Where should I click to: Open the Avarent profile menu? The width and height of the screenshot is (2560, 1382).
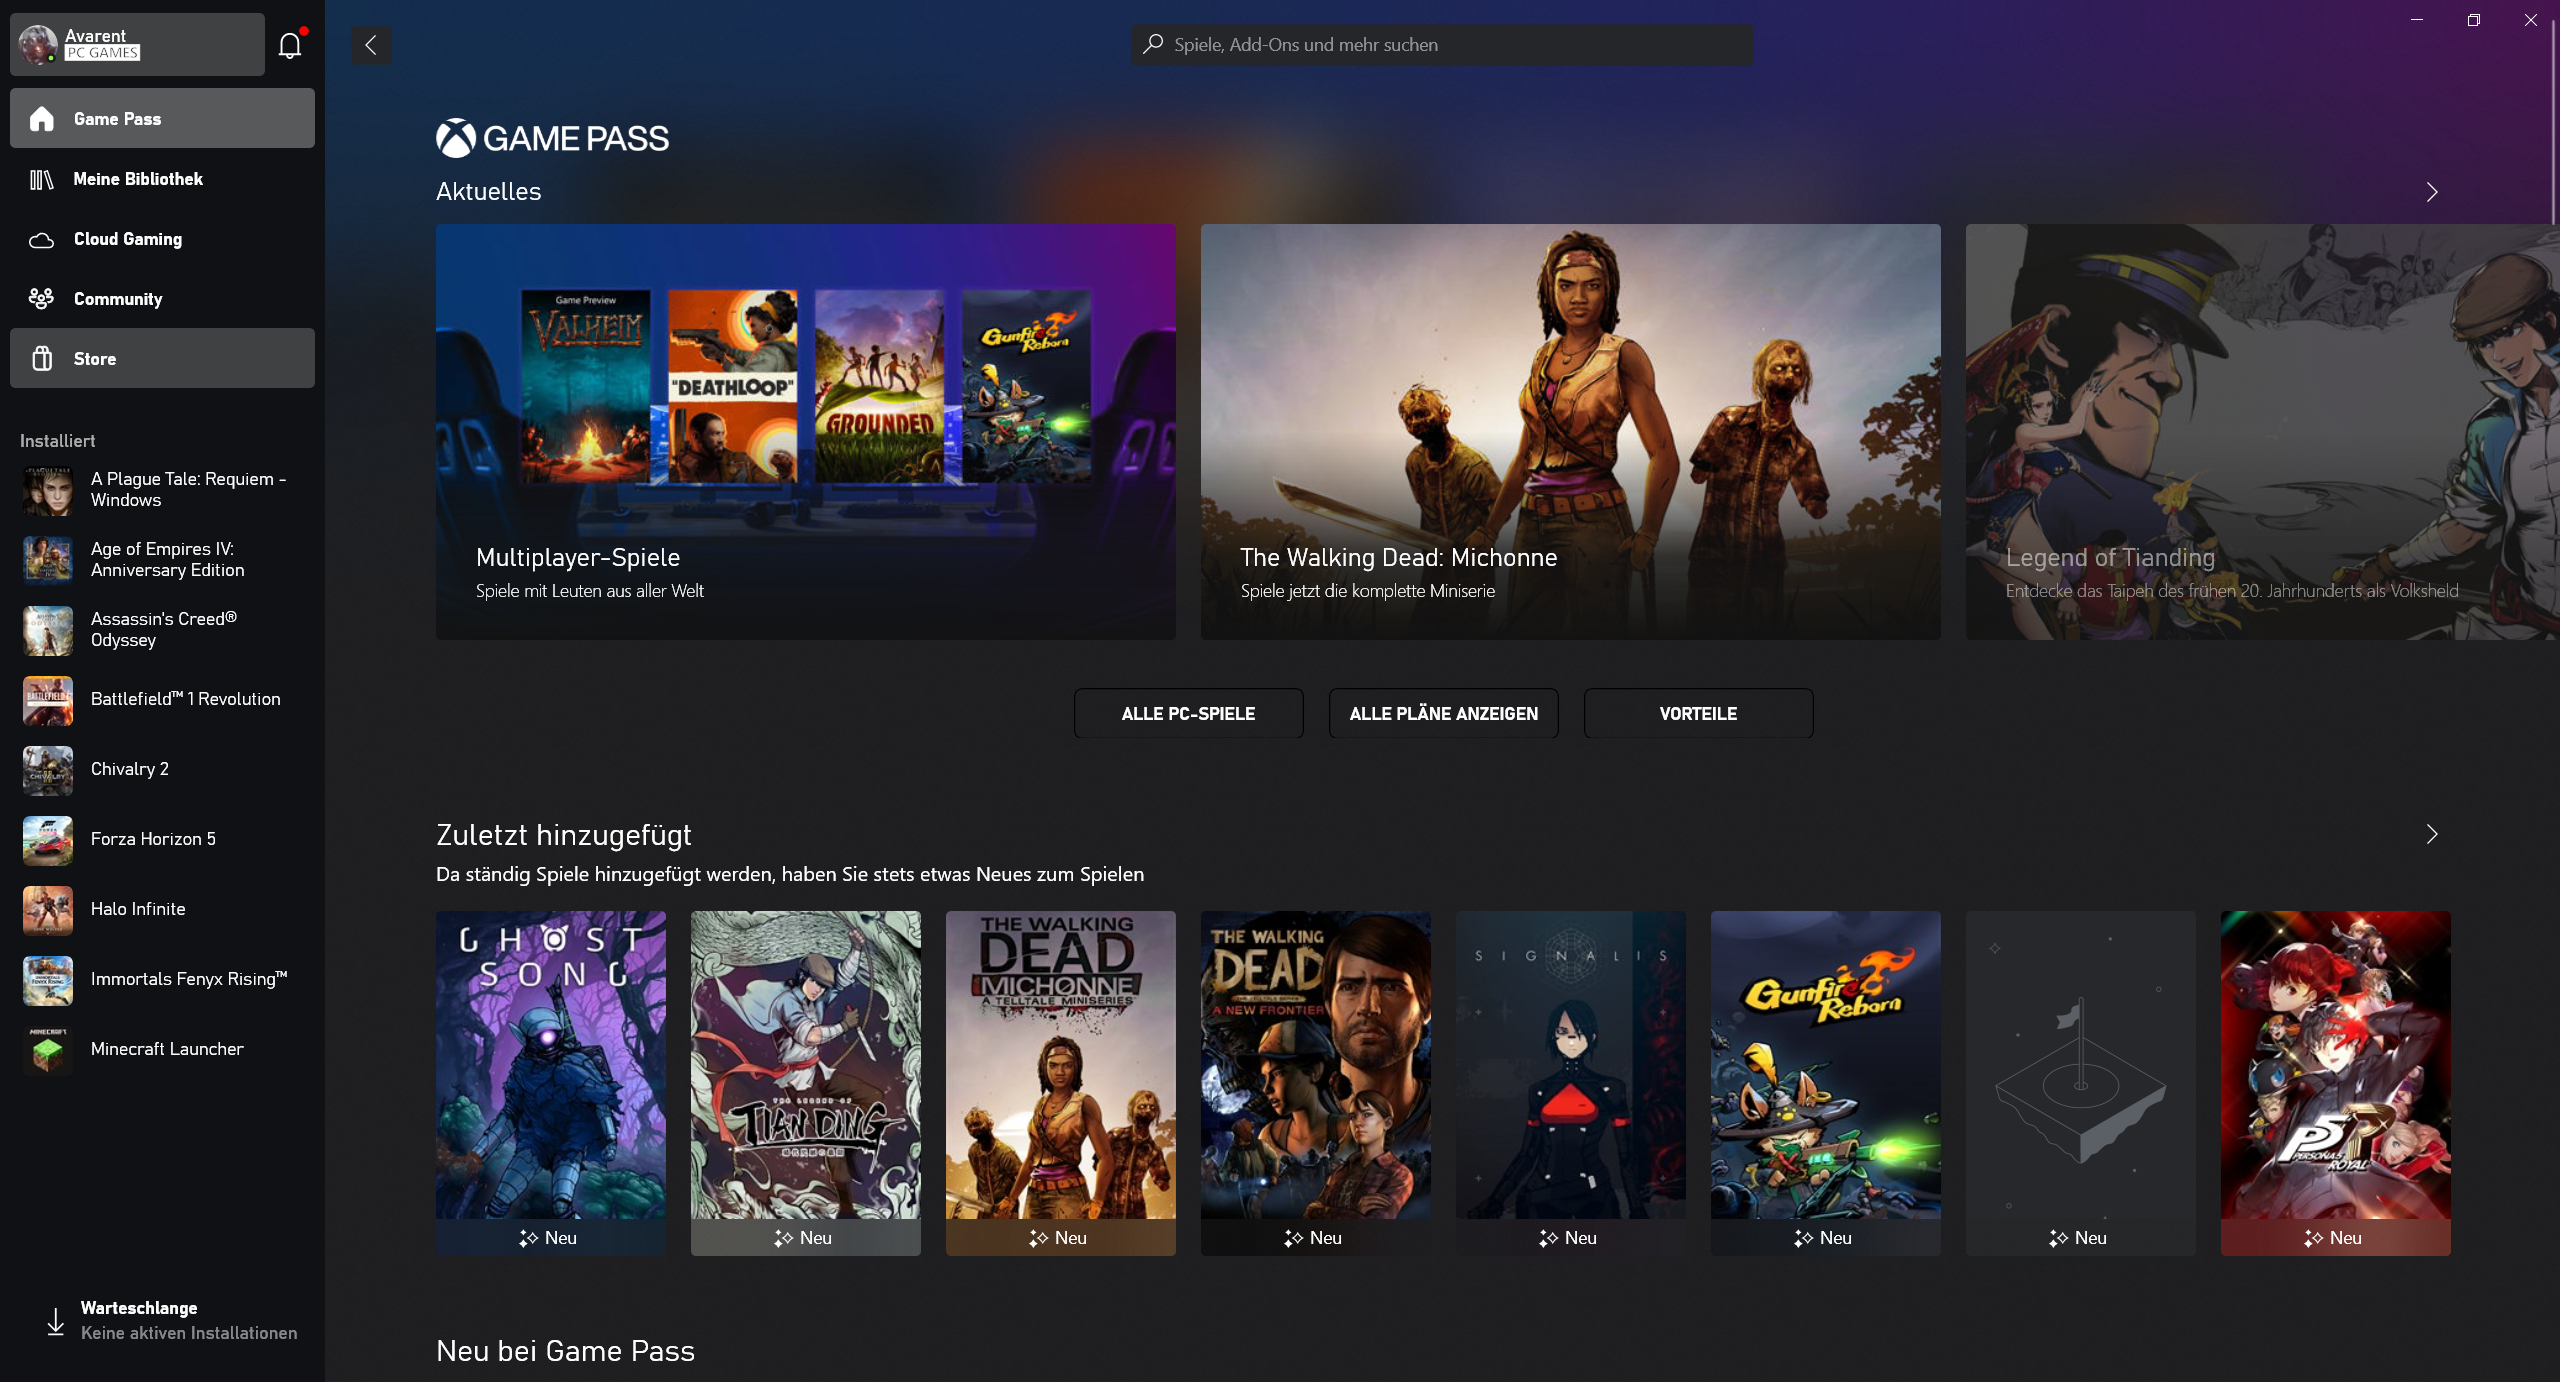[137, 44]
